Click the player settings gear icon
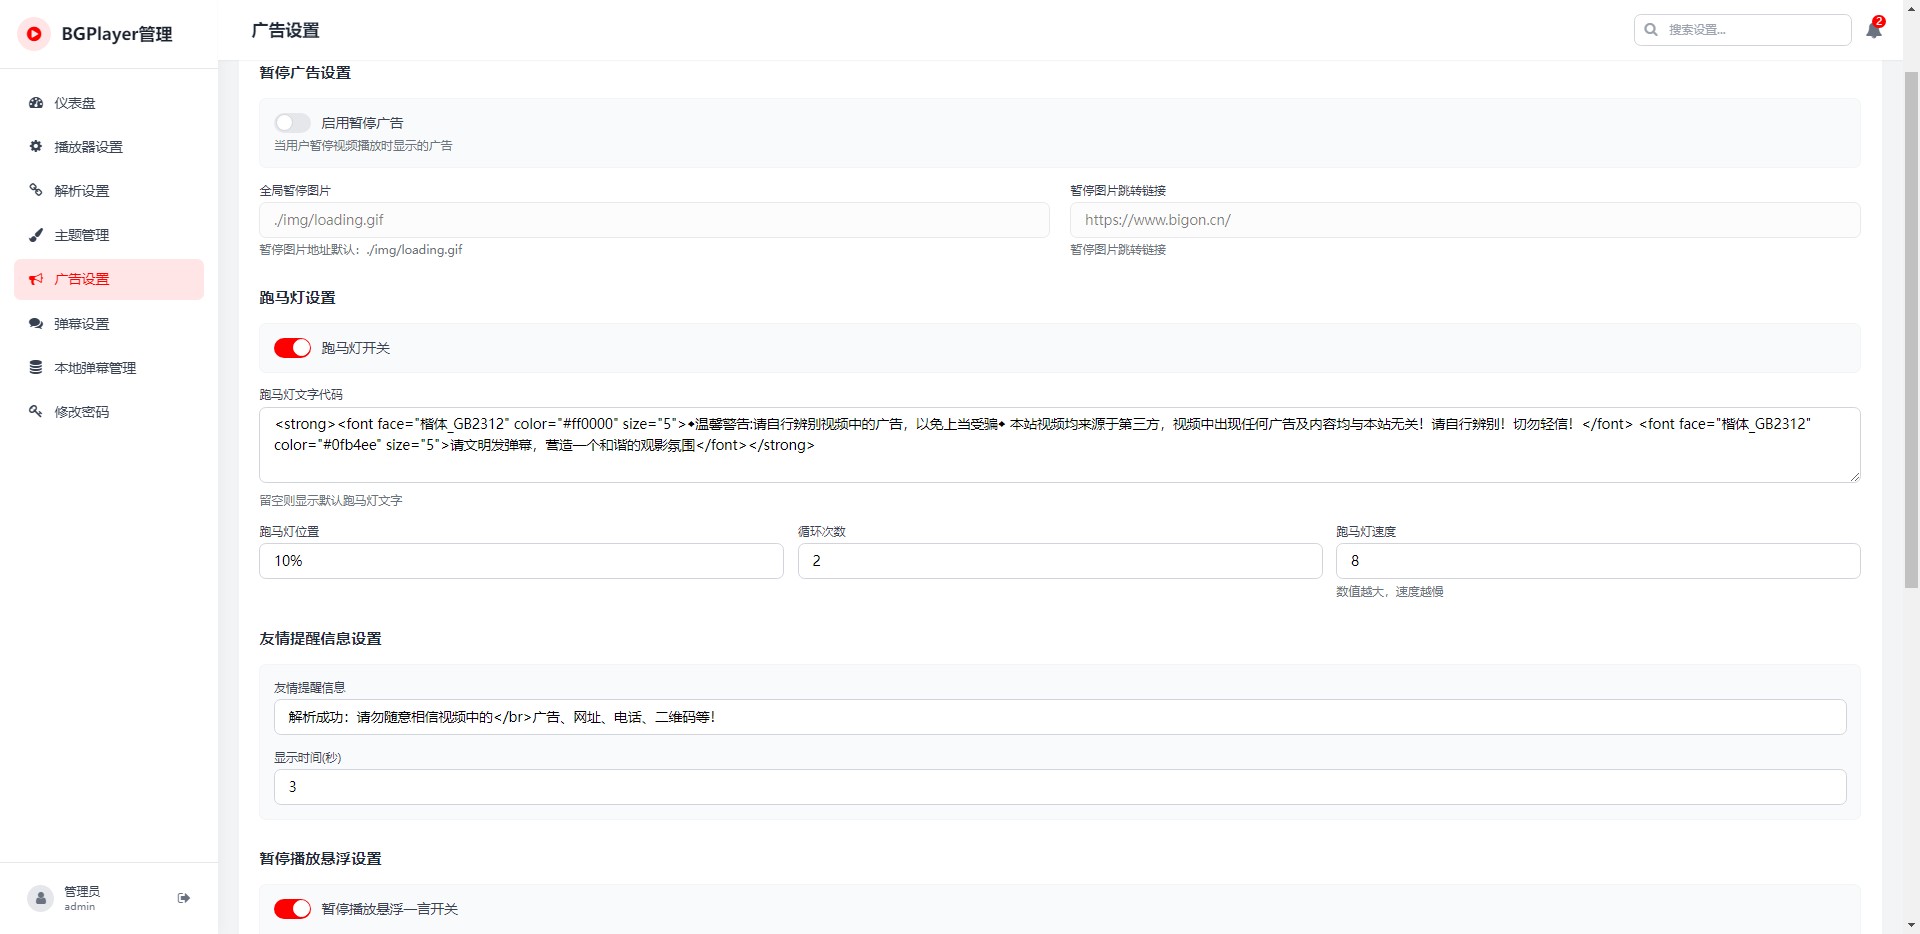 pyautogui.click(x=36, y=147)
